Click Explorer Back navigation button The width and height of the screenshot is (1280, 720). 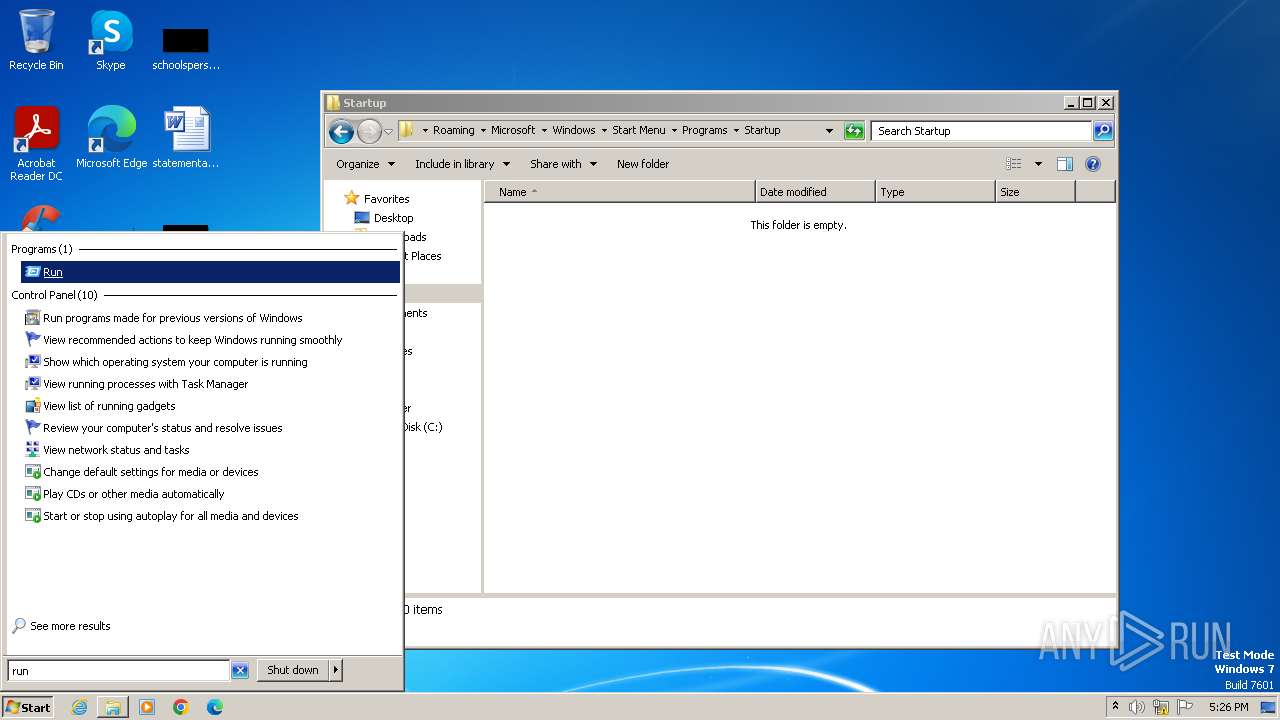click(x=341, y=131)
